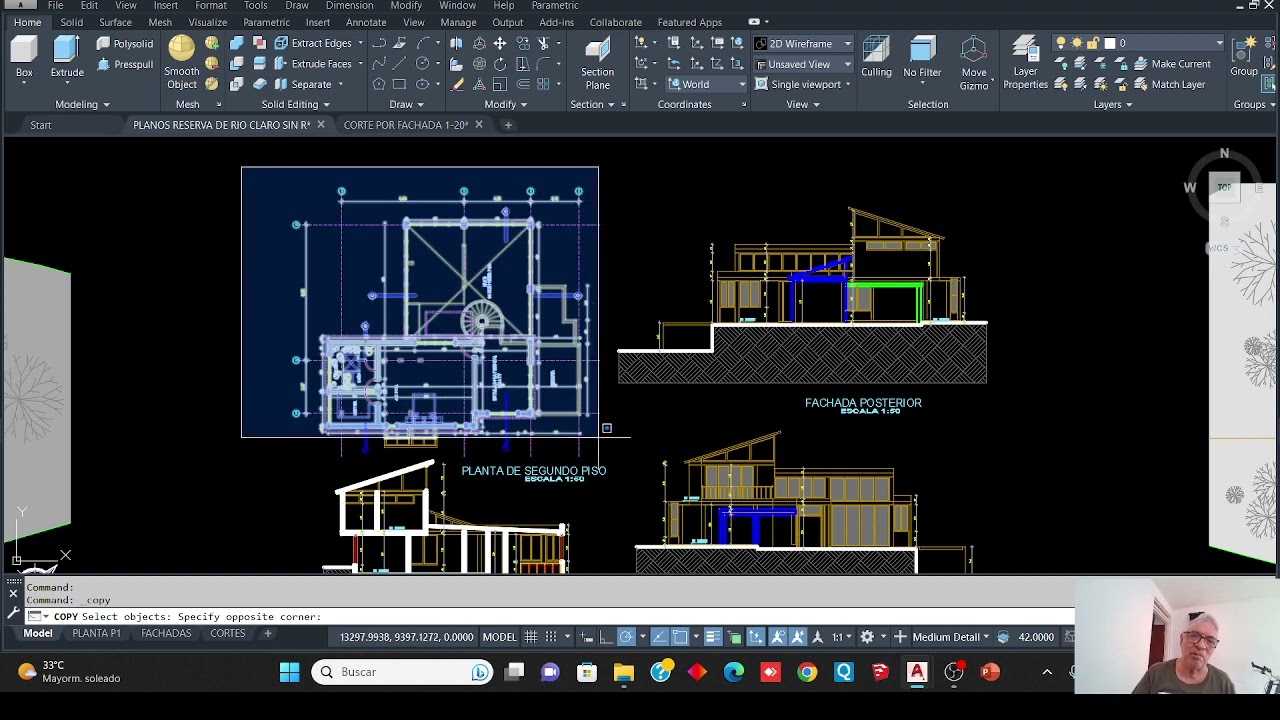Open the Solid ribbon tab
The image size is (1280, 720).
(71, 22)
